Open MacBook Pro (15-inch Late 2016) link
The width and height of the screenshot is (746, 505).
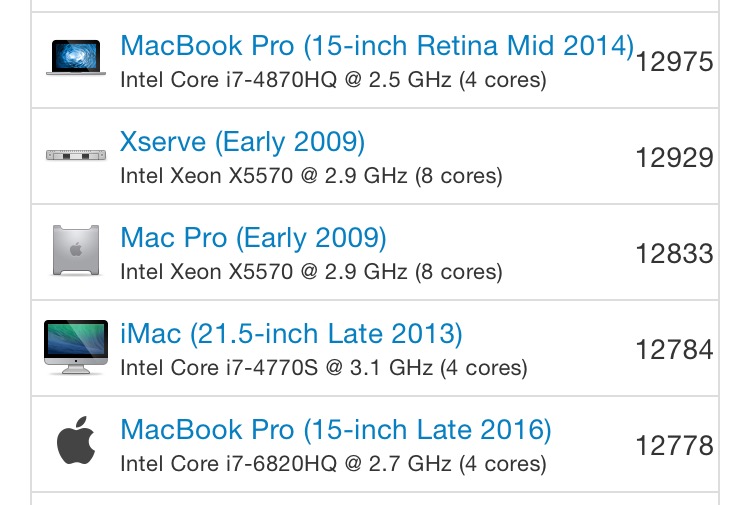[x=336, y=430]
